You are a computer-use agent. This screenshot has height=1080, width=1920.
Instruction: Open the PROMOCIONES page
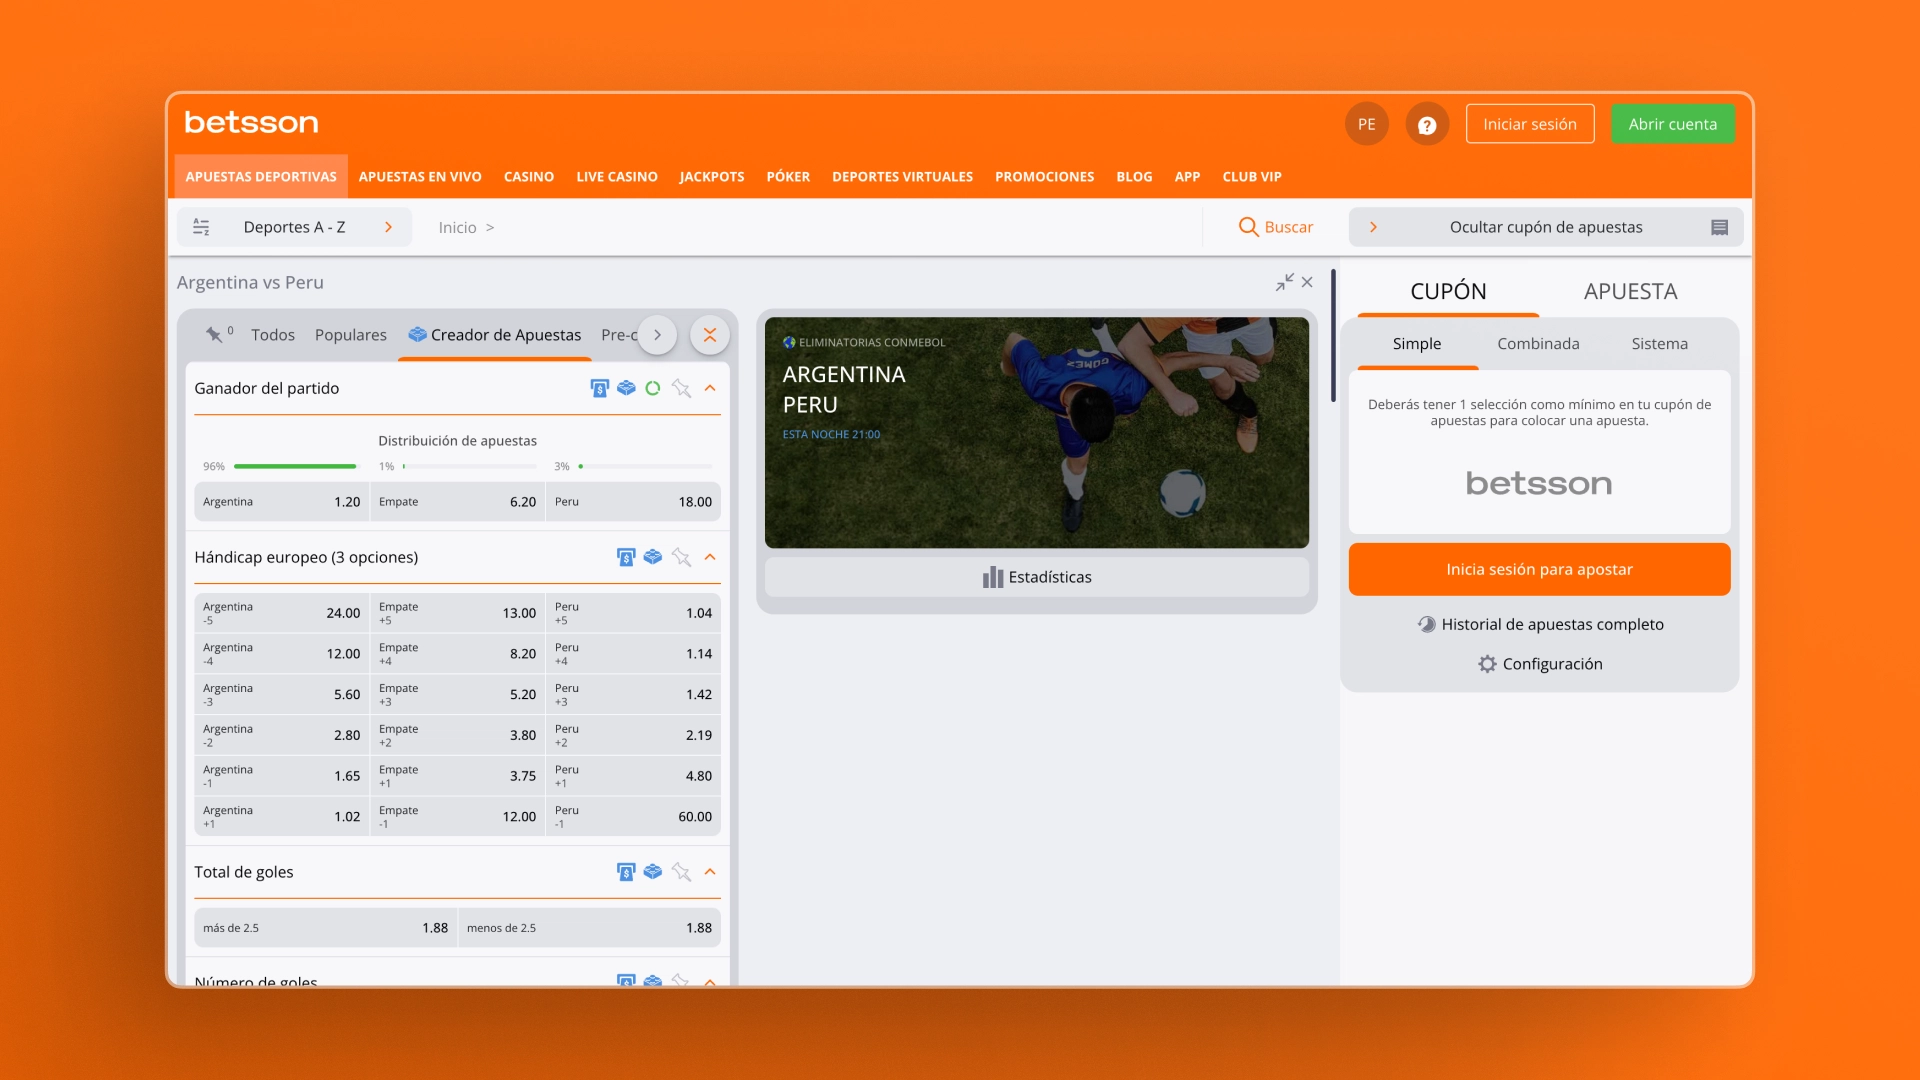1044,177
